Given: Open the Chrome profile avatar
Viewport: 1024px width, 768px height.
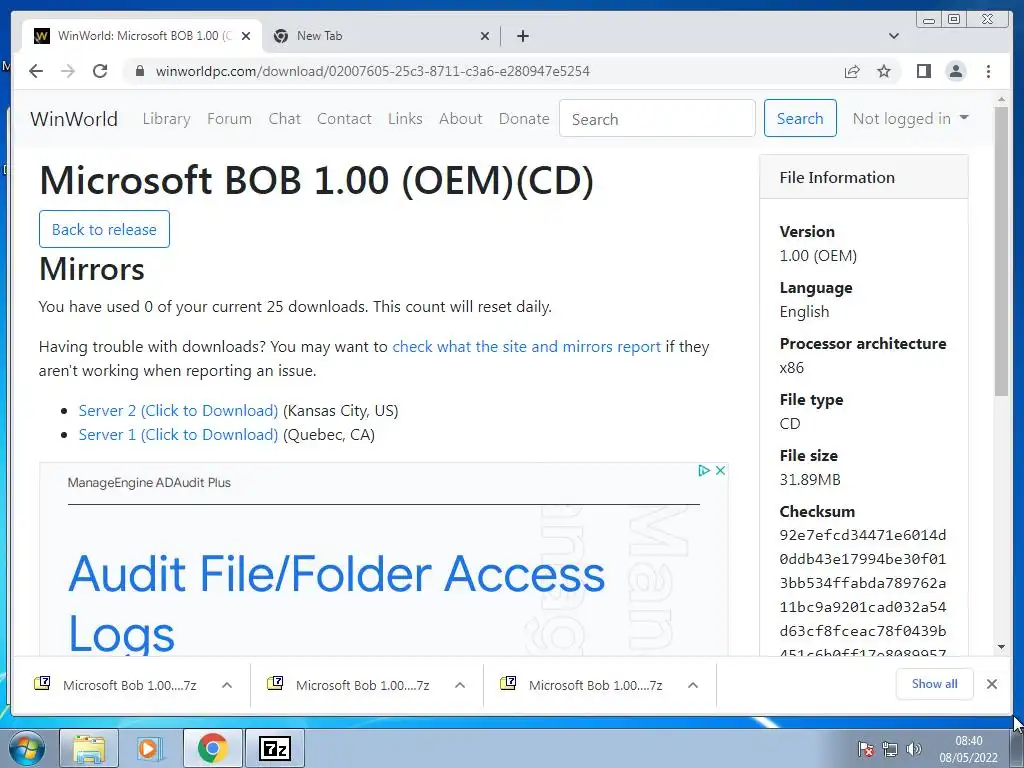Looking at the screenshot, I should pos(955,71).
